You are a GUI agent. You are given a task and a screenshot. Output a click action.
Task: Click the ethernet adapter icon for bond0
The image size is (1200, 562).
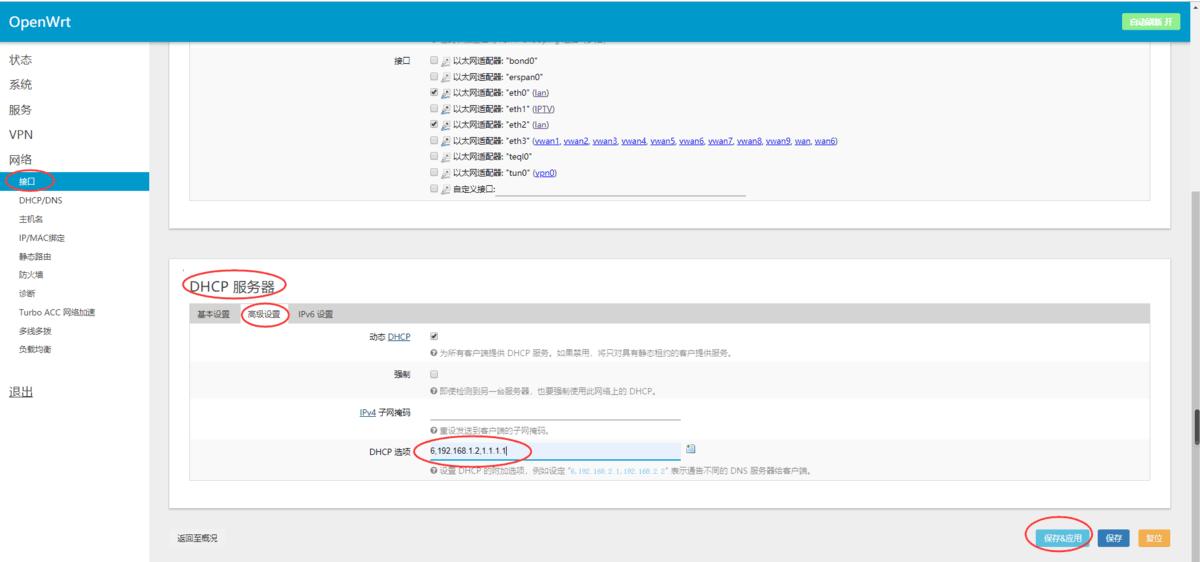[x=446, y=61]
